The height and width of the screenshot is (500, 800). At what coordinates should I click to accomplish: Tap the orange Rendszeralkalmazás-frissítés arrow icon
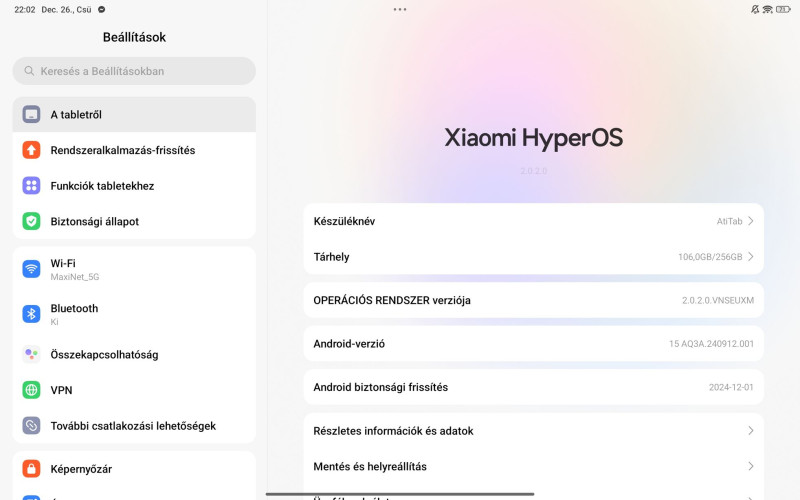pos(31,150)
